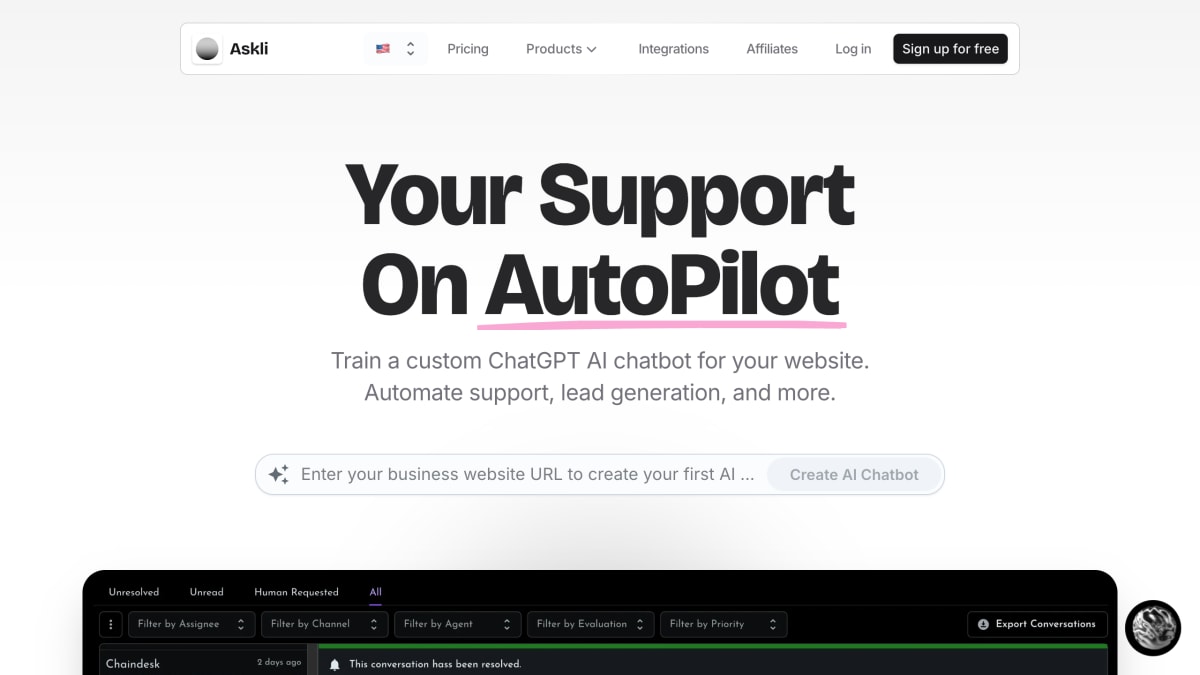The image size is (1200, 675).
Task: Go to Integrations
Action: [674, 49]
